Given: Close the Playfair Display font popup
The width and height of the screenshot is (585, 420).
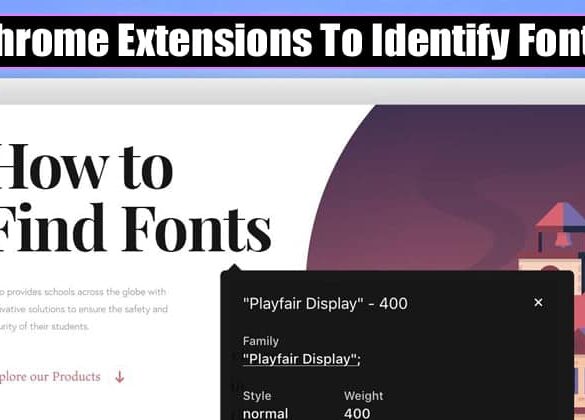Looking at the screenshot, I should [538, 303].
